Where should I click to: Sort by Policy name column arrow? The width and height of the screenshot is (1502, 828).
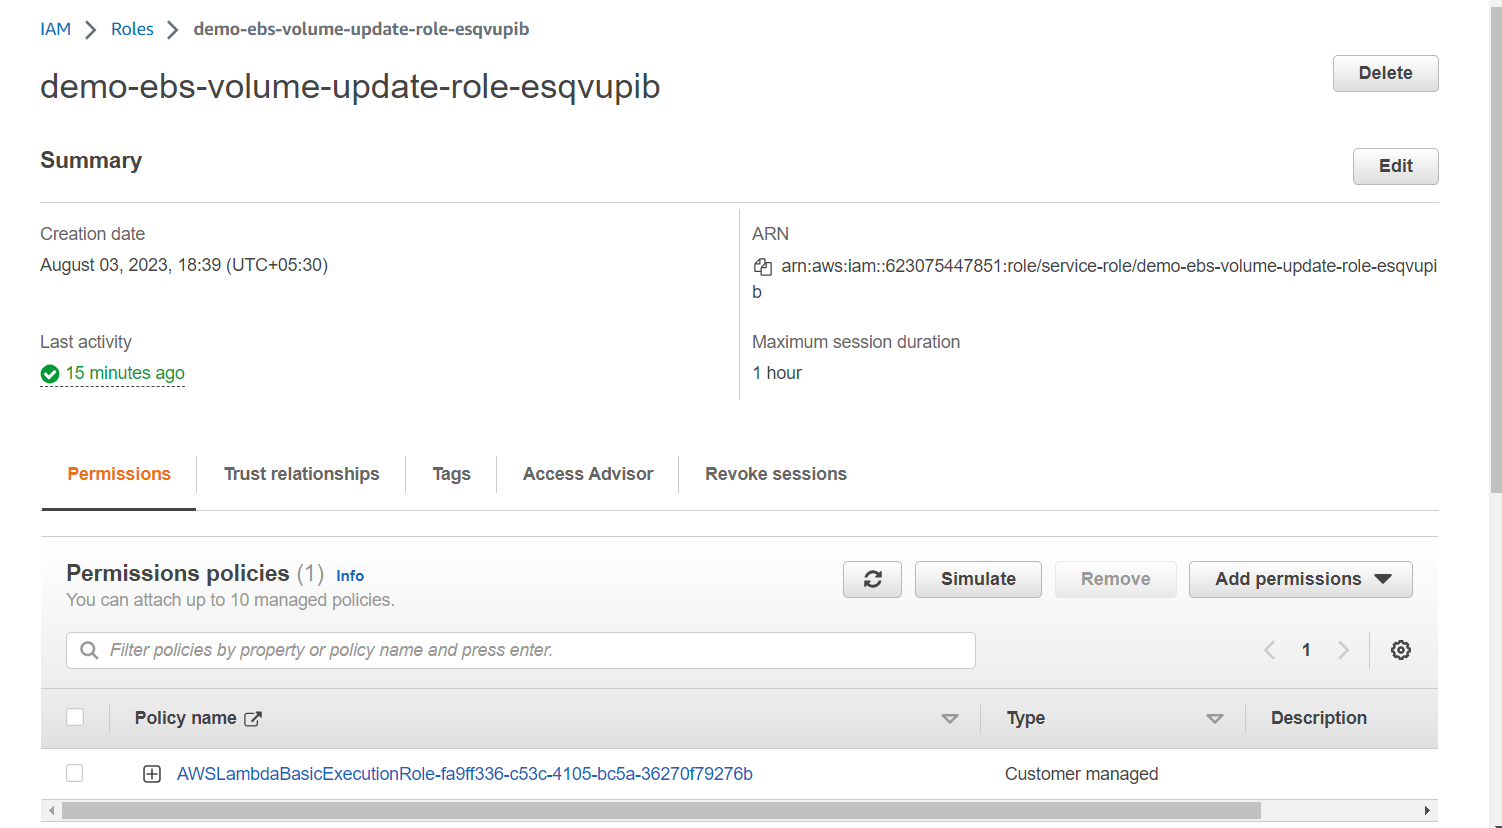click(950, 719)
